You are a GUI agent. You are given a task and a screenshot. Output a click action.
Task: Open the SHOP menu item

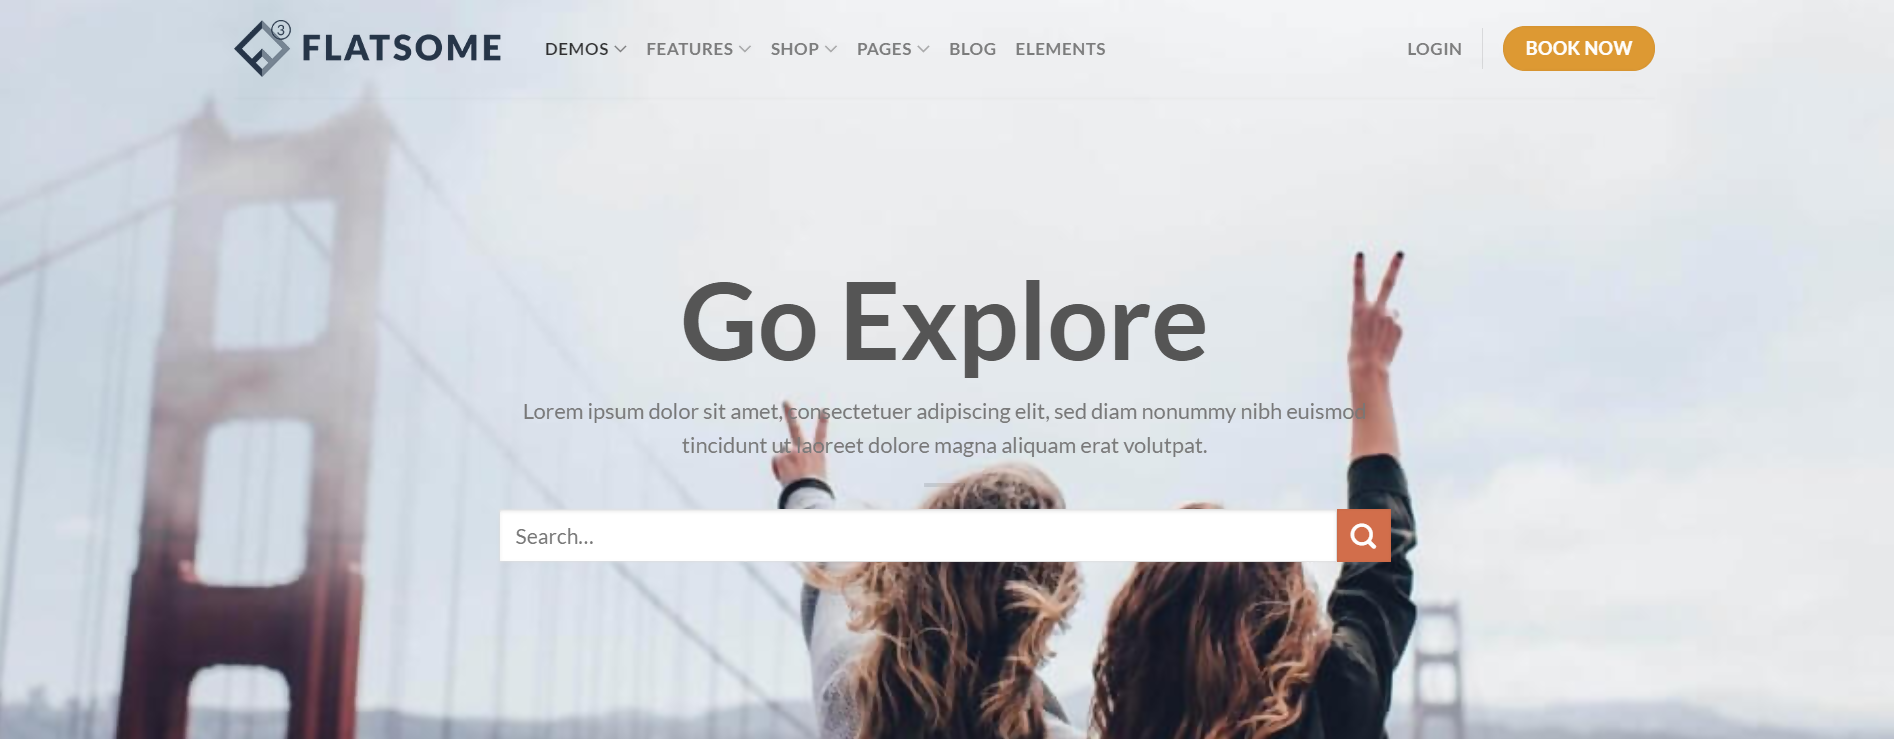point(794,49)
